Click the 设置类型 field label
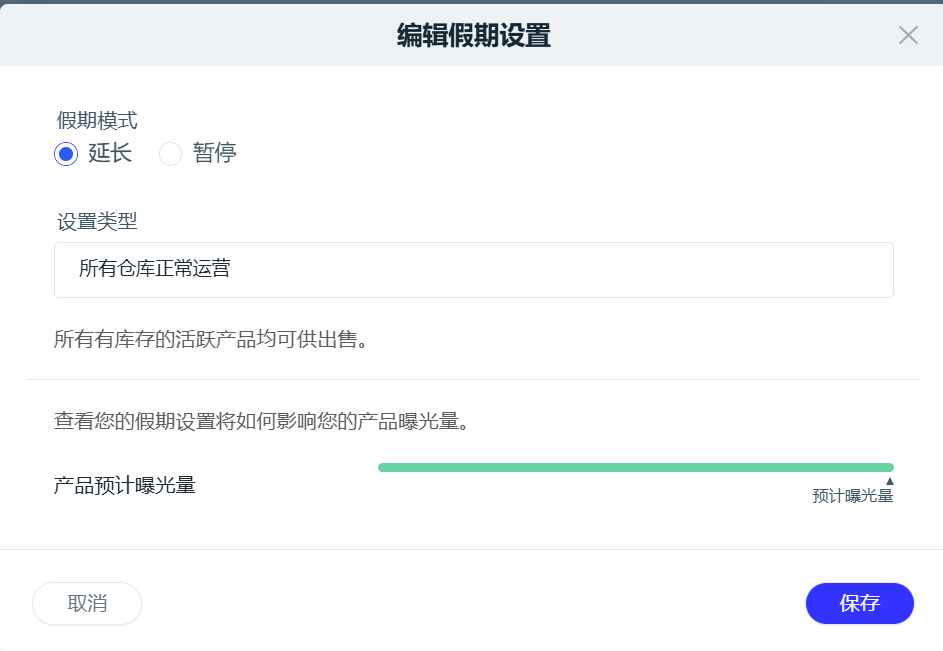Viewport: 943px width, 651px height. [x=97, y=221]
